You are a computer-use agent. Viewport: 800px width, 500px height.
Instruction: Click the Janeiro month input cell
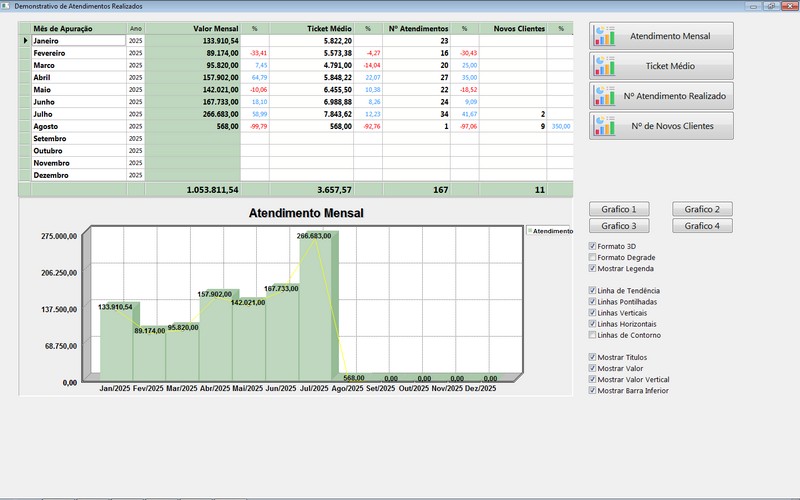pyautogui.click(x=78, y=41)
